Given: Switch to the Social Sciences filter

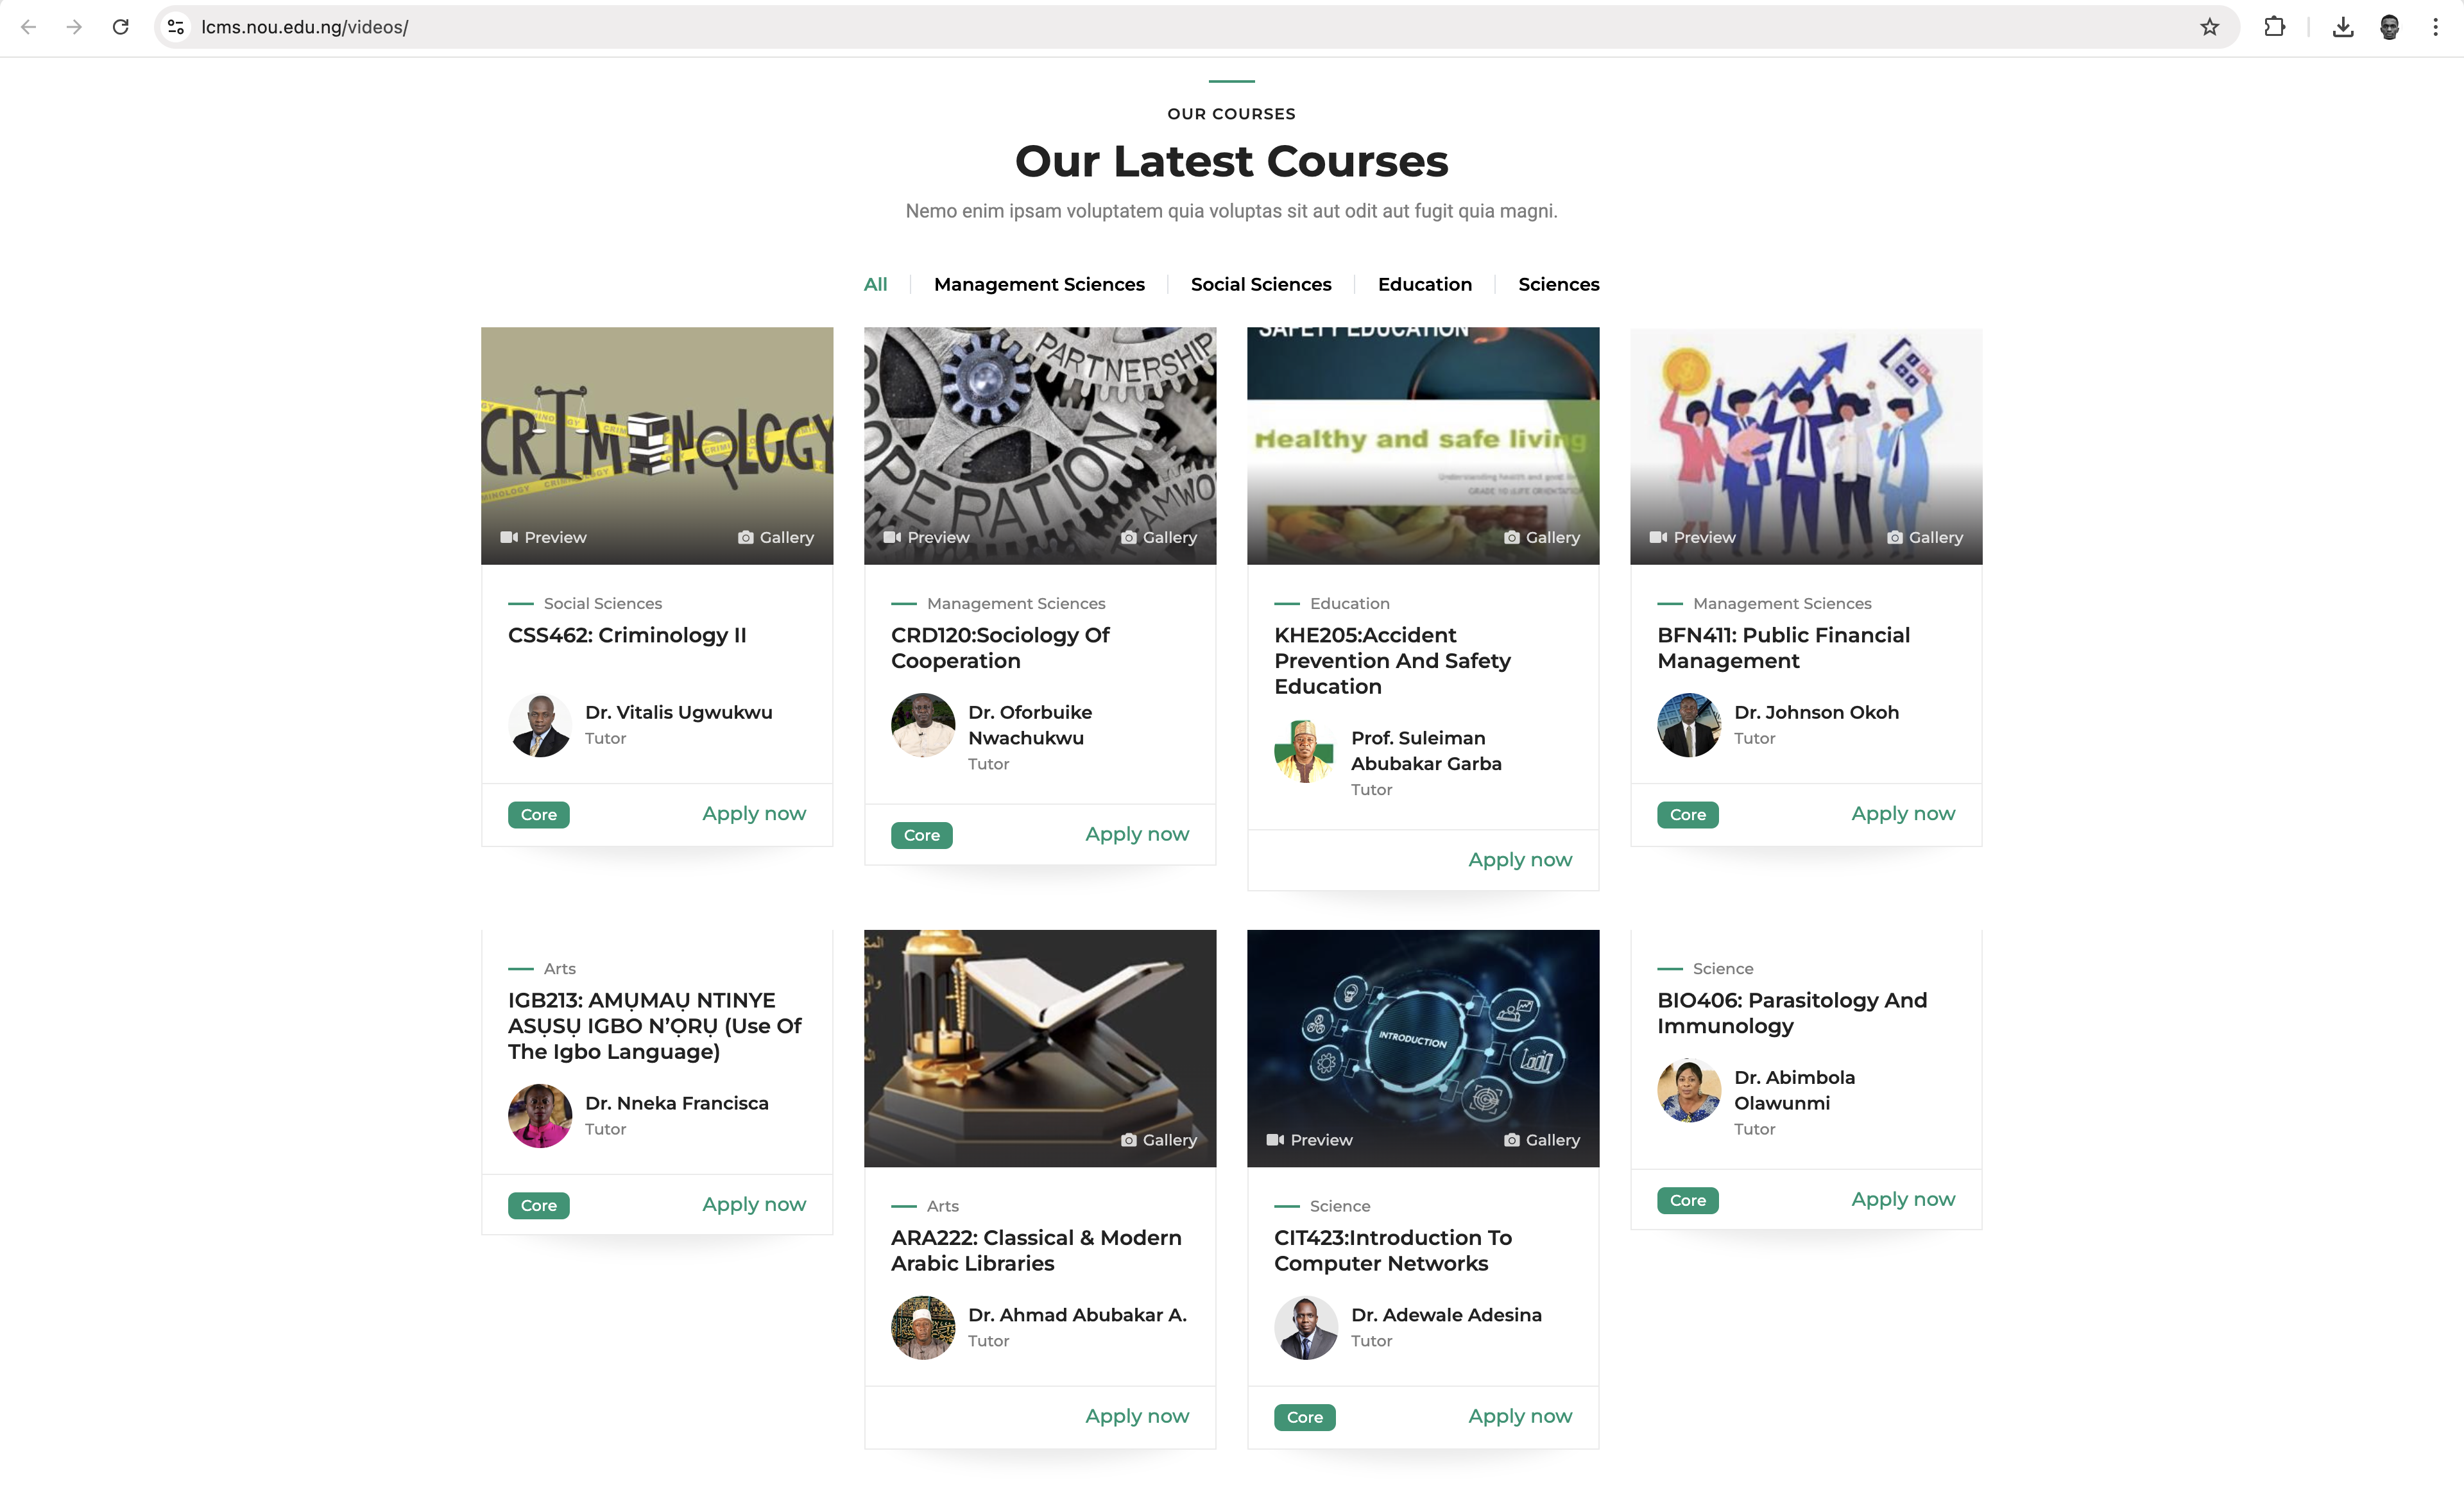Looking at the screenshot, I should tap(1260, 284).
